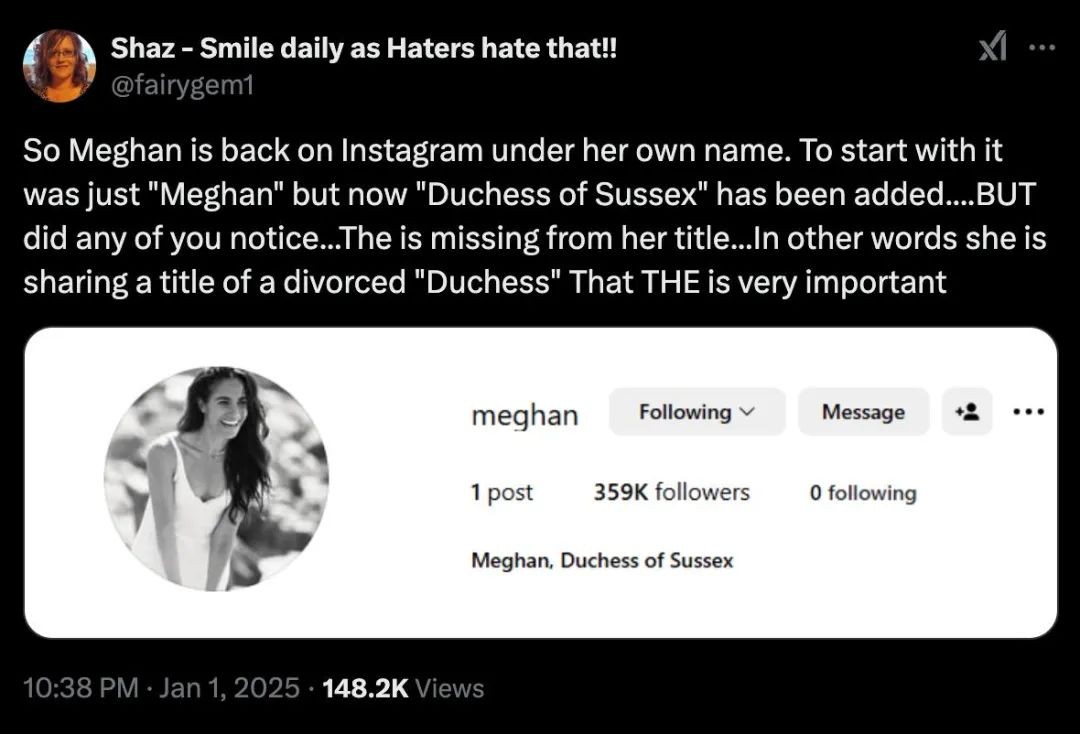Click the Message button
Image resolution: width=1080 pixels, height=734 pixels.
(x=863, y=412)
